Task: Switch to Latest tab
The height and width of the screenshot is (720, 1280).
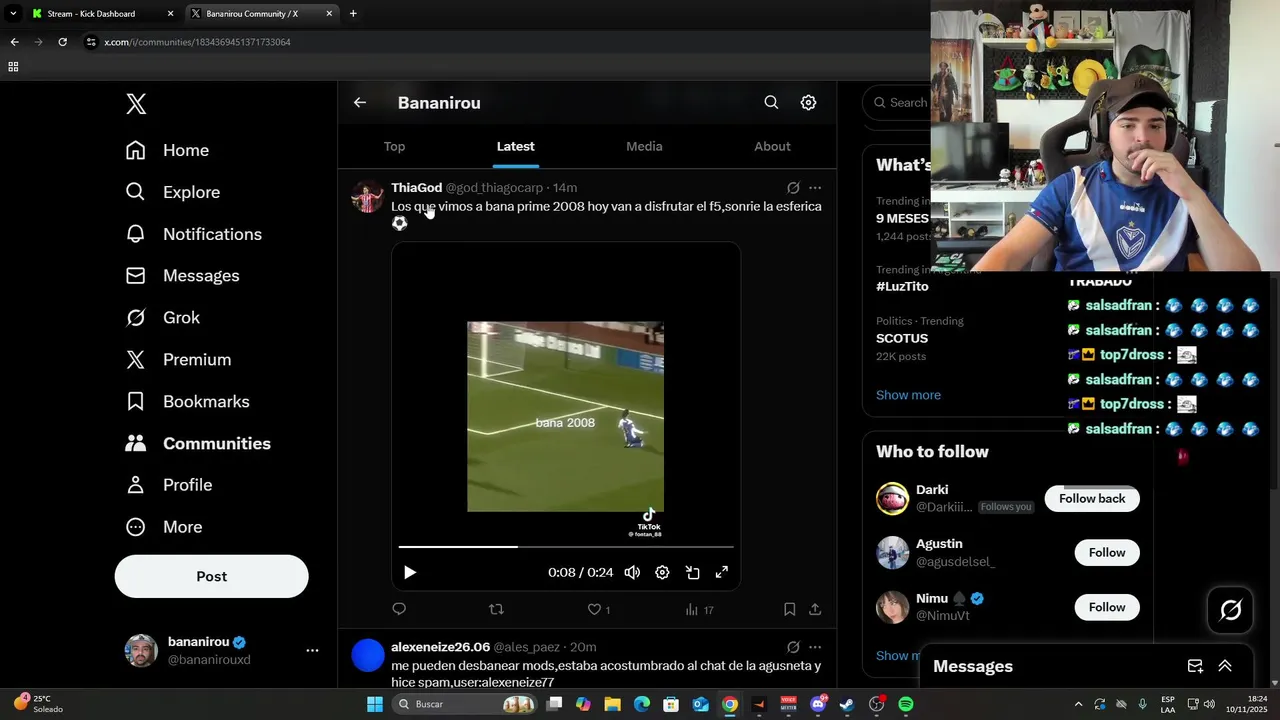Action: pyautogui.click(x=515, y=146)
